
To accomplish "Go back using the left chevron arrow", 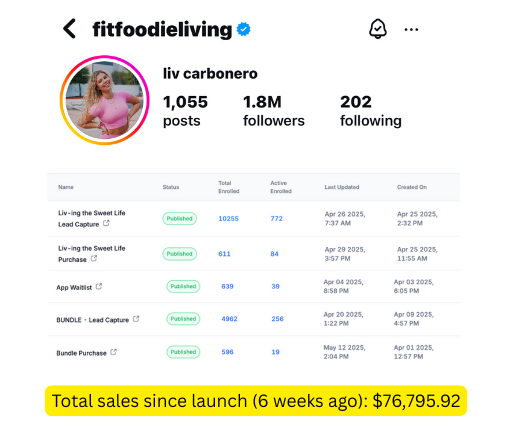I will [x=69, y=29].
